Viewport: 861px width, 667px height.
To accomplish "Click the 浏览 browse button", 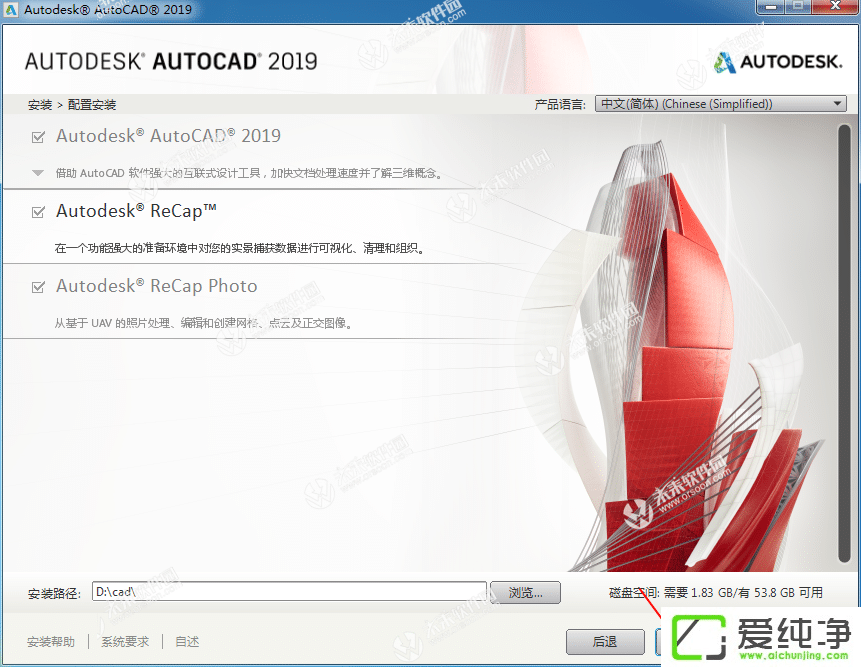I will coord(525,592).
